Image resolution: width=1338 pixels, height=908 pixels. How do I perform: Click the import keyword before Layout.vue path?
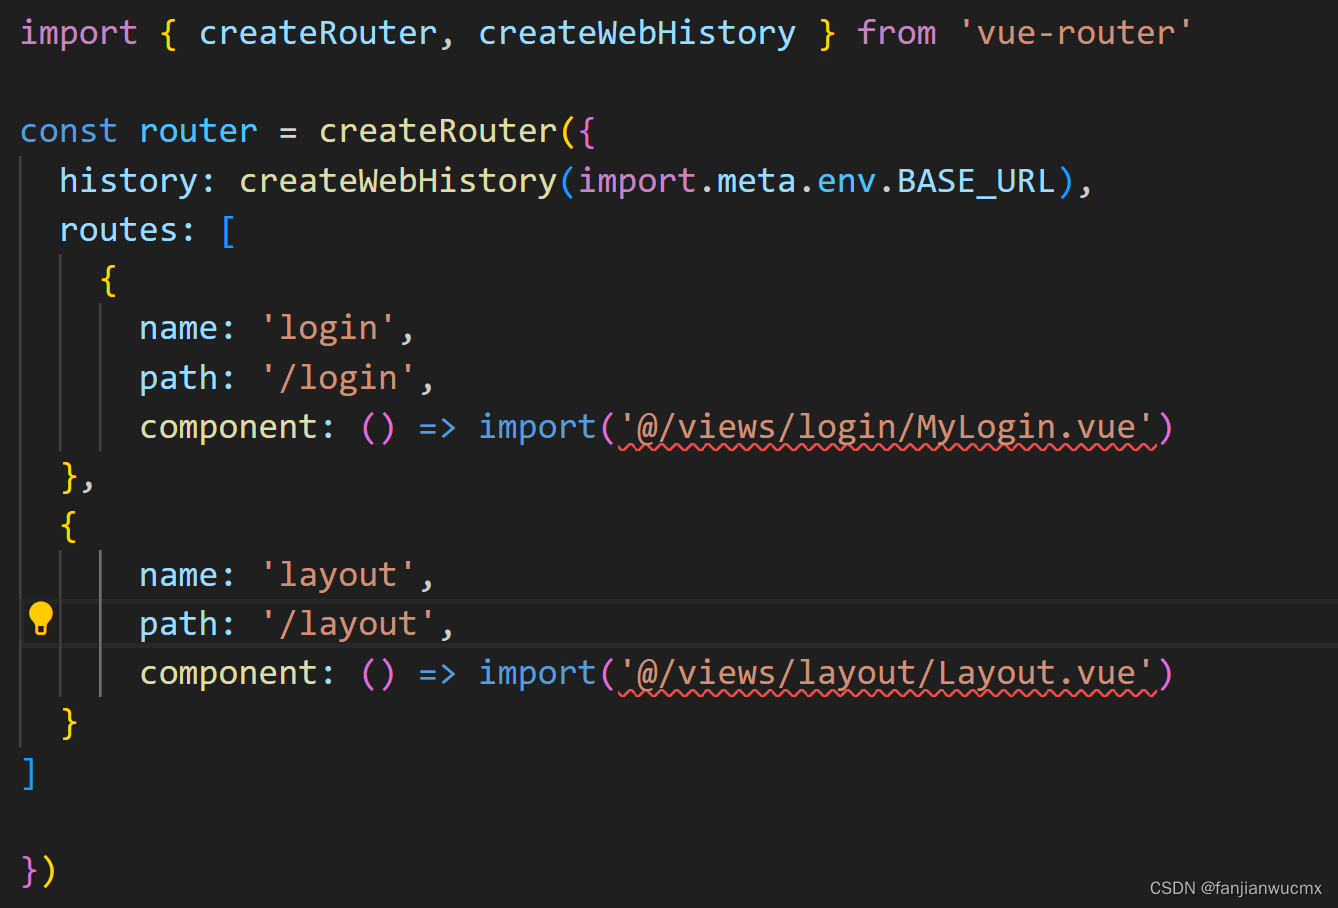pyautogui.click(x=537, y=673)
